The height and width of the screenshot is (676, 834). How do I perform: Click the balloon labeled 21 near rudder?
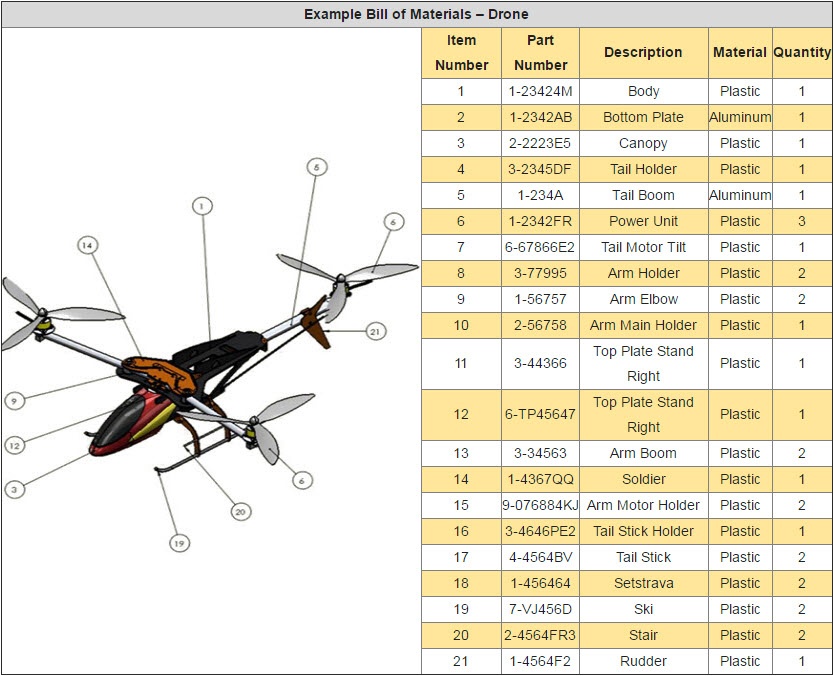click(375, 331)
